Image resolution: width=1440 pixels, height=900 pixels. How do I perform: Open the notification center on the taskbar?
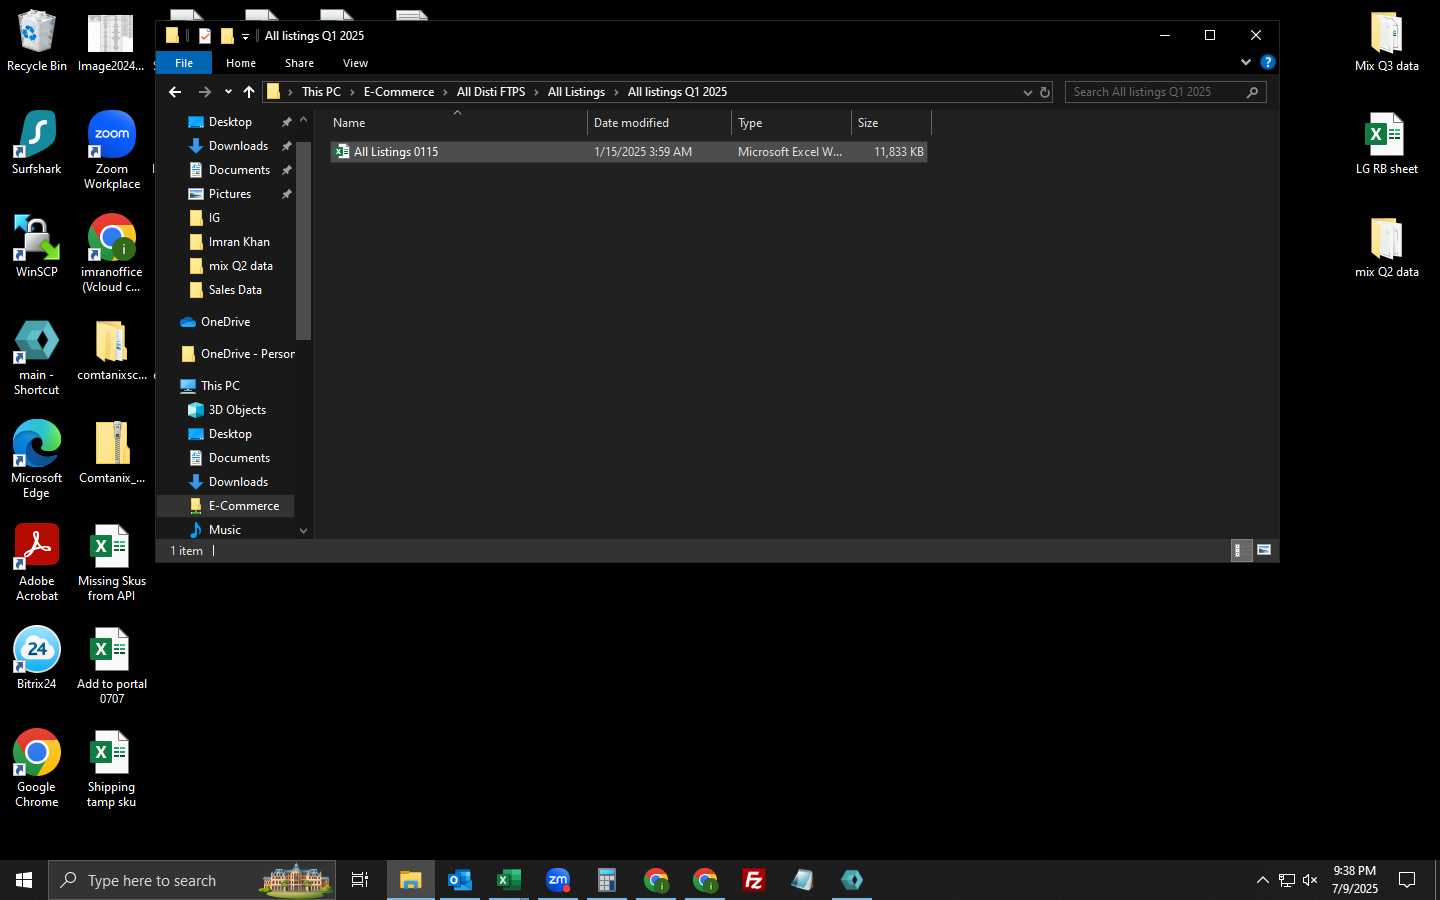(x=1407, y=880)
